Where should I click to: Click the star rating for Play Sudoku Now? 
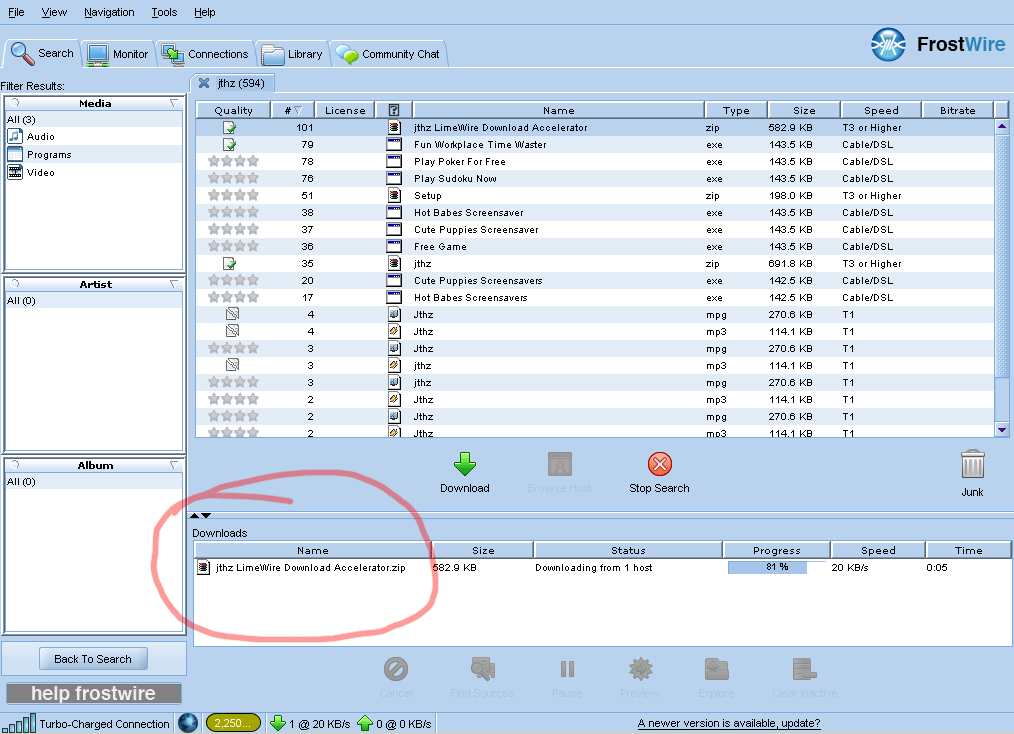tap(233, 178)
